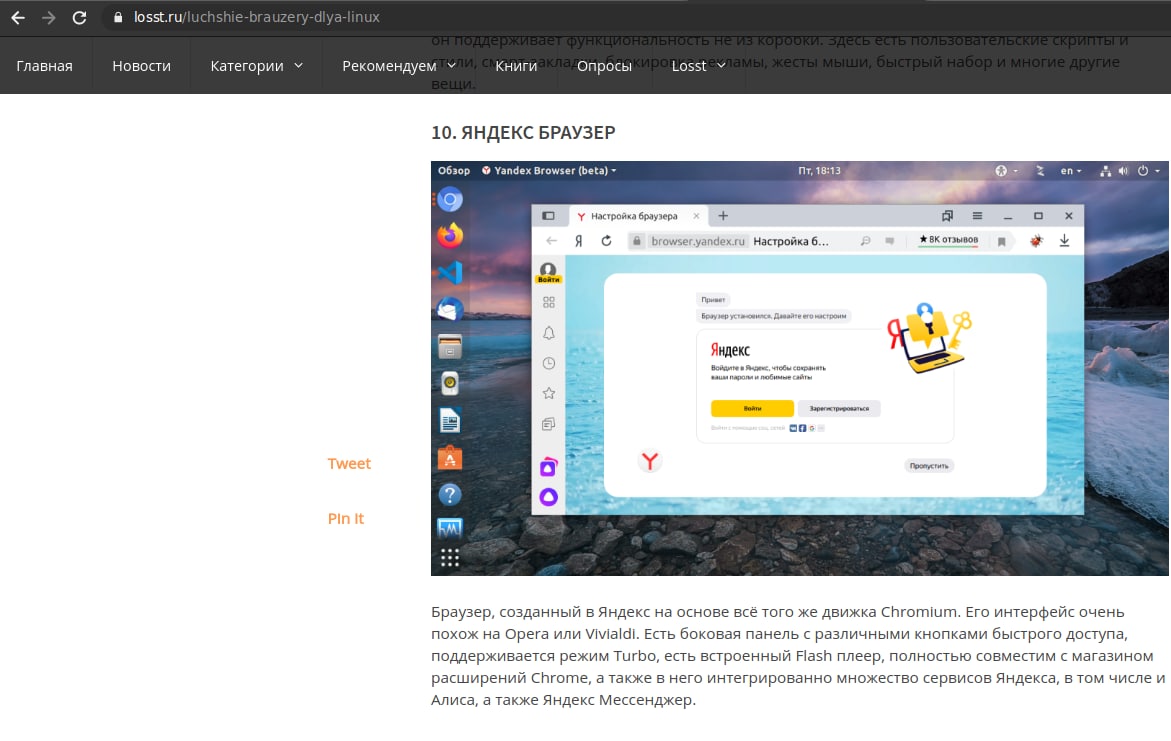Open the collections icon in Yandex sidebar
This screenshot has height=741, width=1171.
[549, 424]
